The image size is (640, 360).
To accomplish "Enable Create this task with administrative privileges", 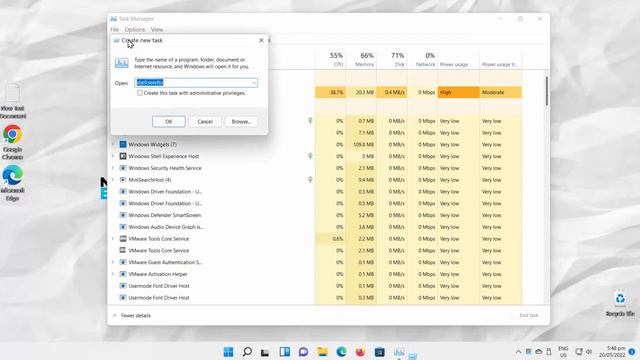I will pos(140,93).
